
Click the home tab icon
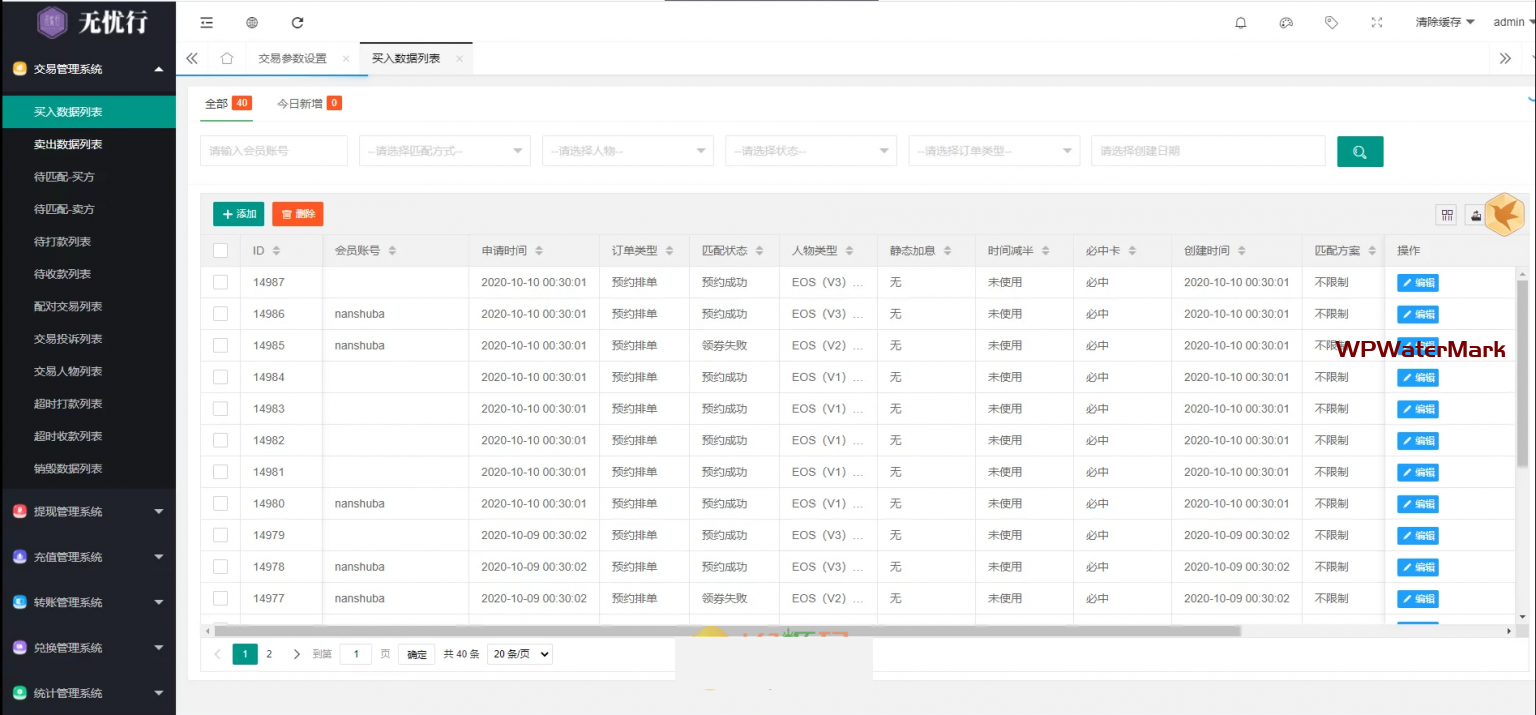227,58
